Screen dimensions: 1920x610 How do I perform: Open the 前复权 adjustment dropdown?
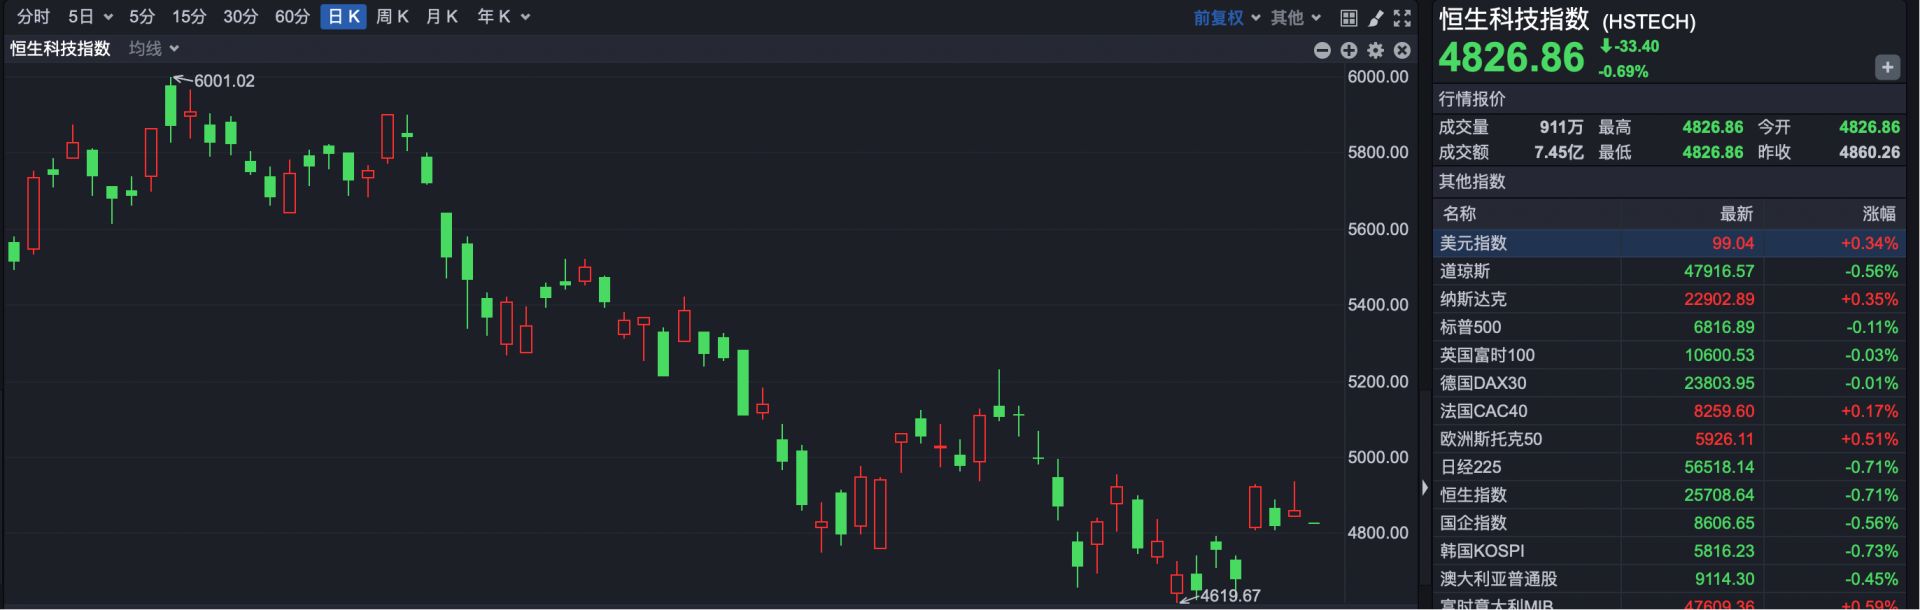(x=1222, y=17)
